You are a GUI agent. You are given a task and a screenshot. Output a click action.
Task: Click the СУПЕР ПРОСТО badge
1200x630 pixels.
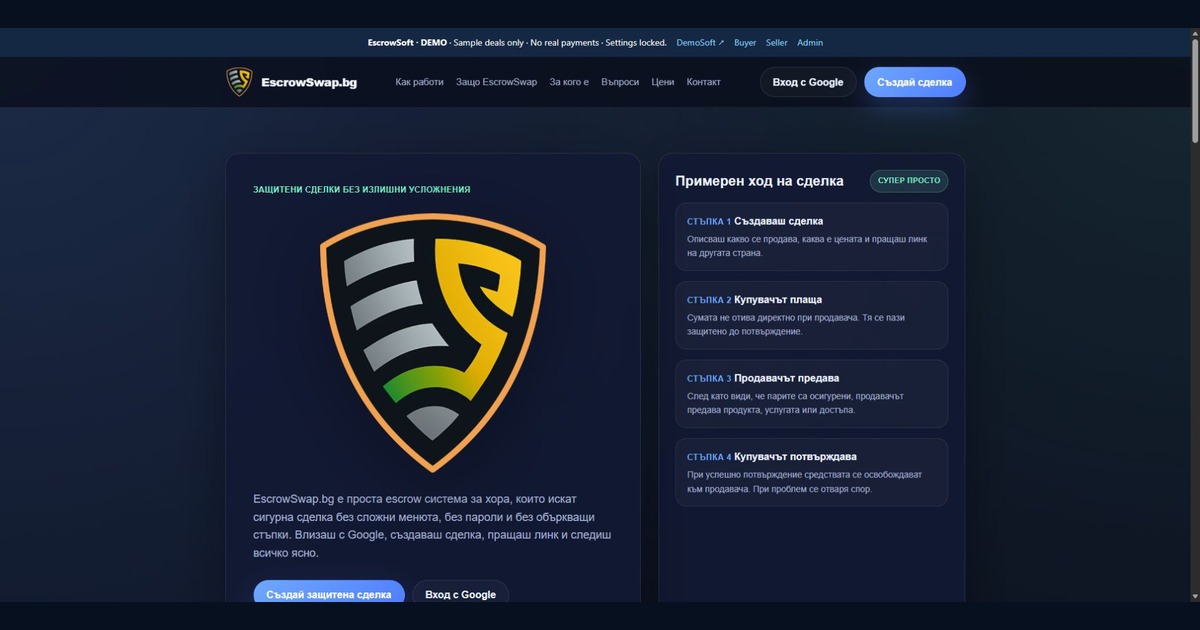[x=909, y=181]
